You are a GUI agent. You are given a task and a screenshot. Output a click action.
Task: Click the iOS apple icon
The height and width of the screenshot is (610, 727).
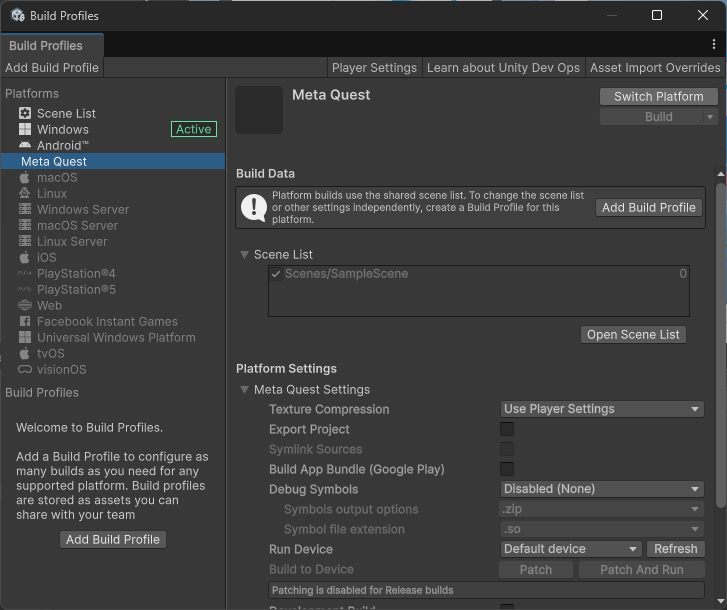[x=25, y=257]
